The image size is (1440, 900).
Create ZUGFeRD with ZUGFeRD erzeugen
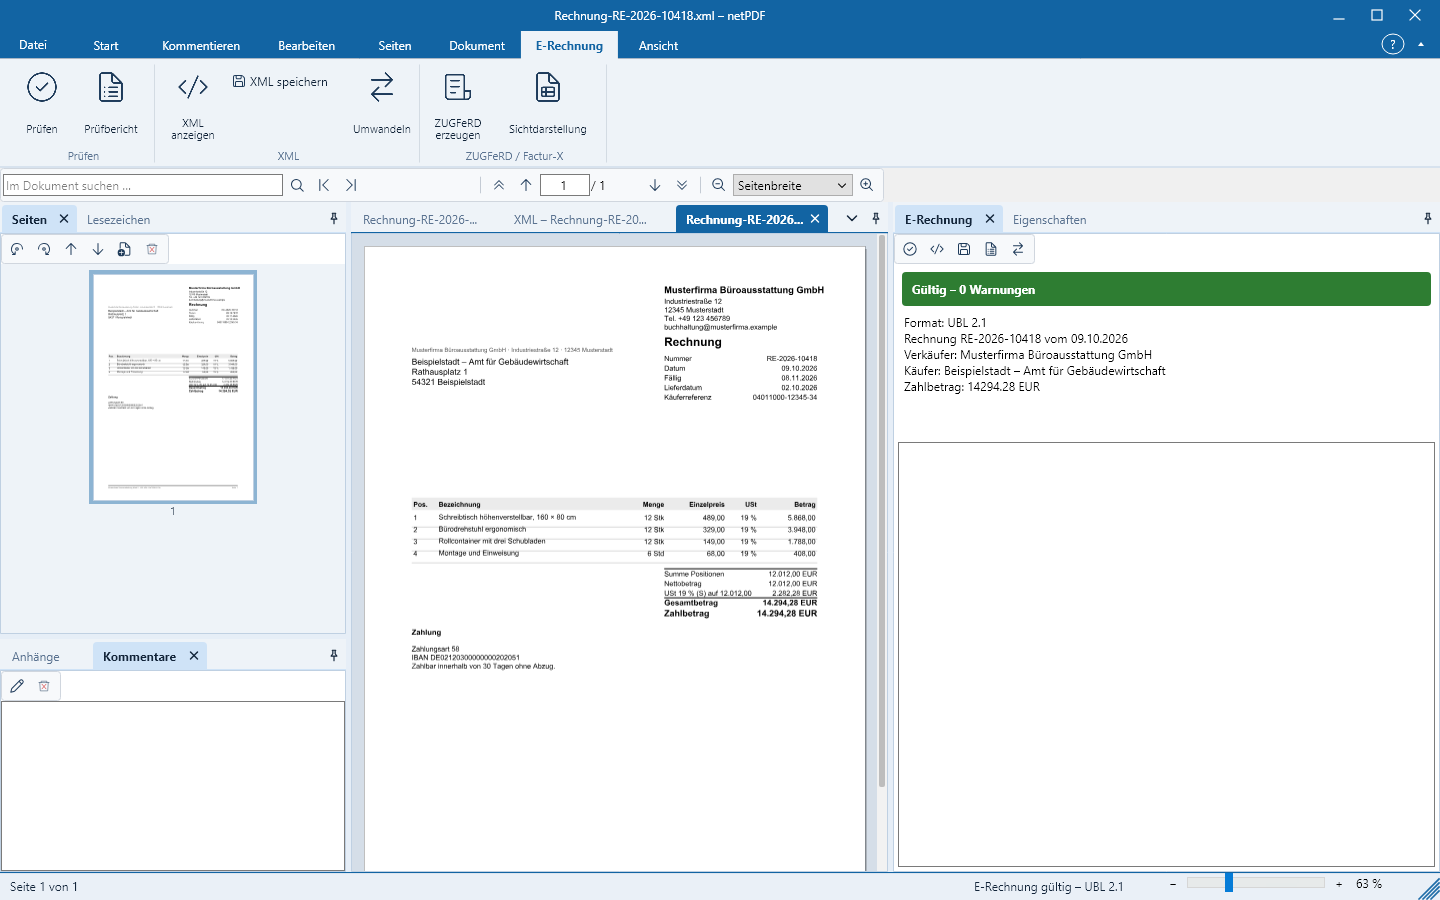(458, 106)
